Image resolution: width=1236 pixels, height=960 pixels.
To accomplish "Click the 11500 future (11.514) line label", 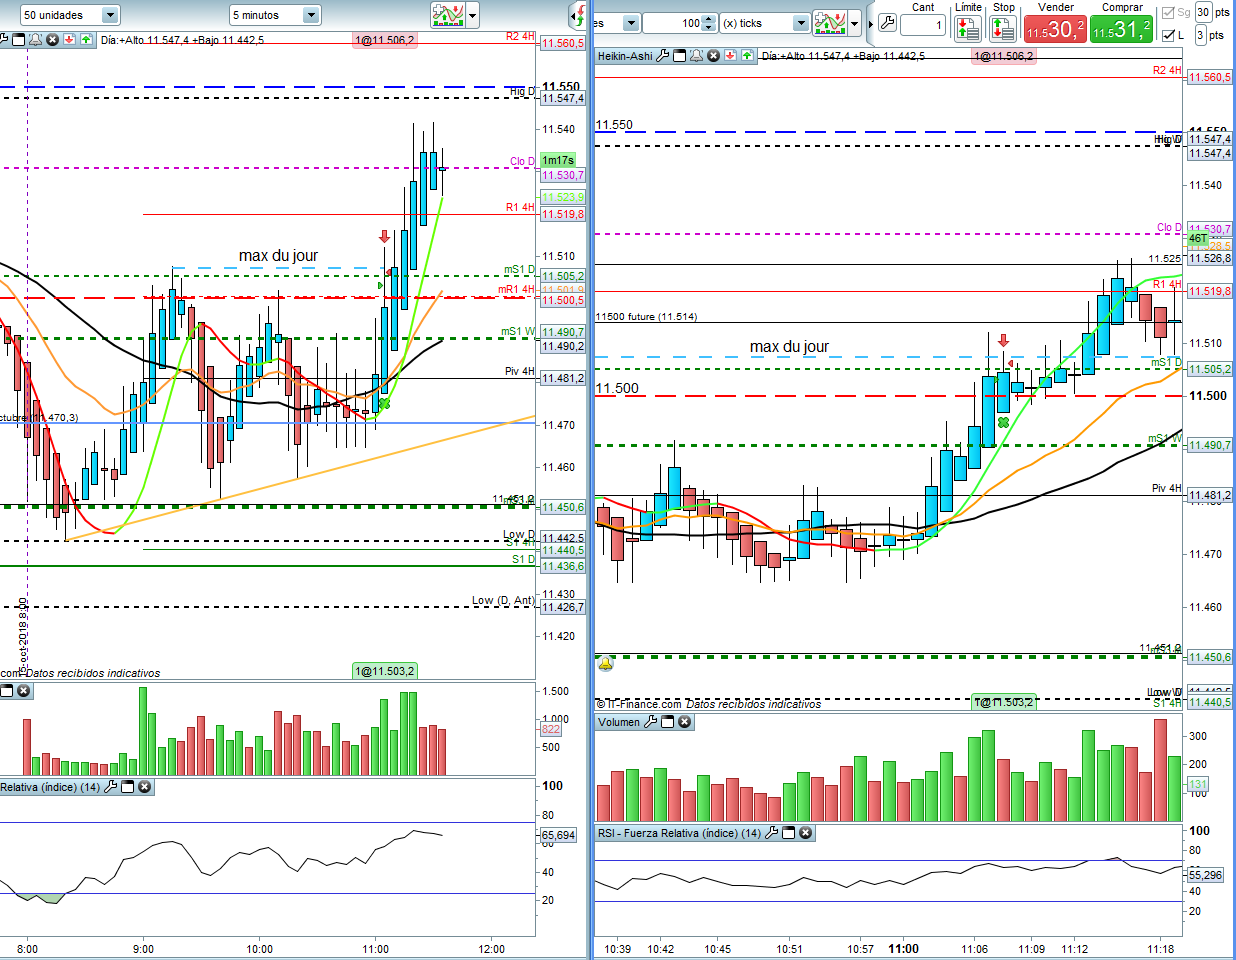I will pyautogui.click(x=646, y=317).
